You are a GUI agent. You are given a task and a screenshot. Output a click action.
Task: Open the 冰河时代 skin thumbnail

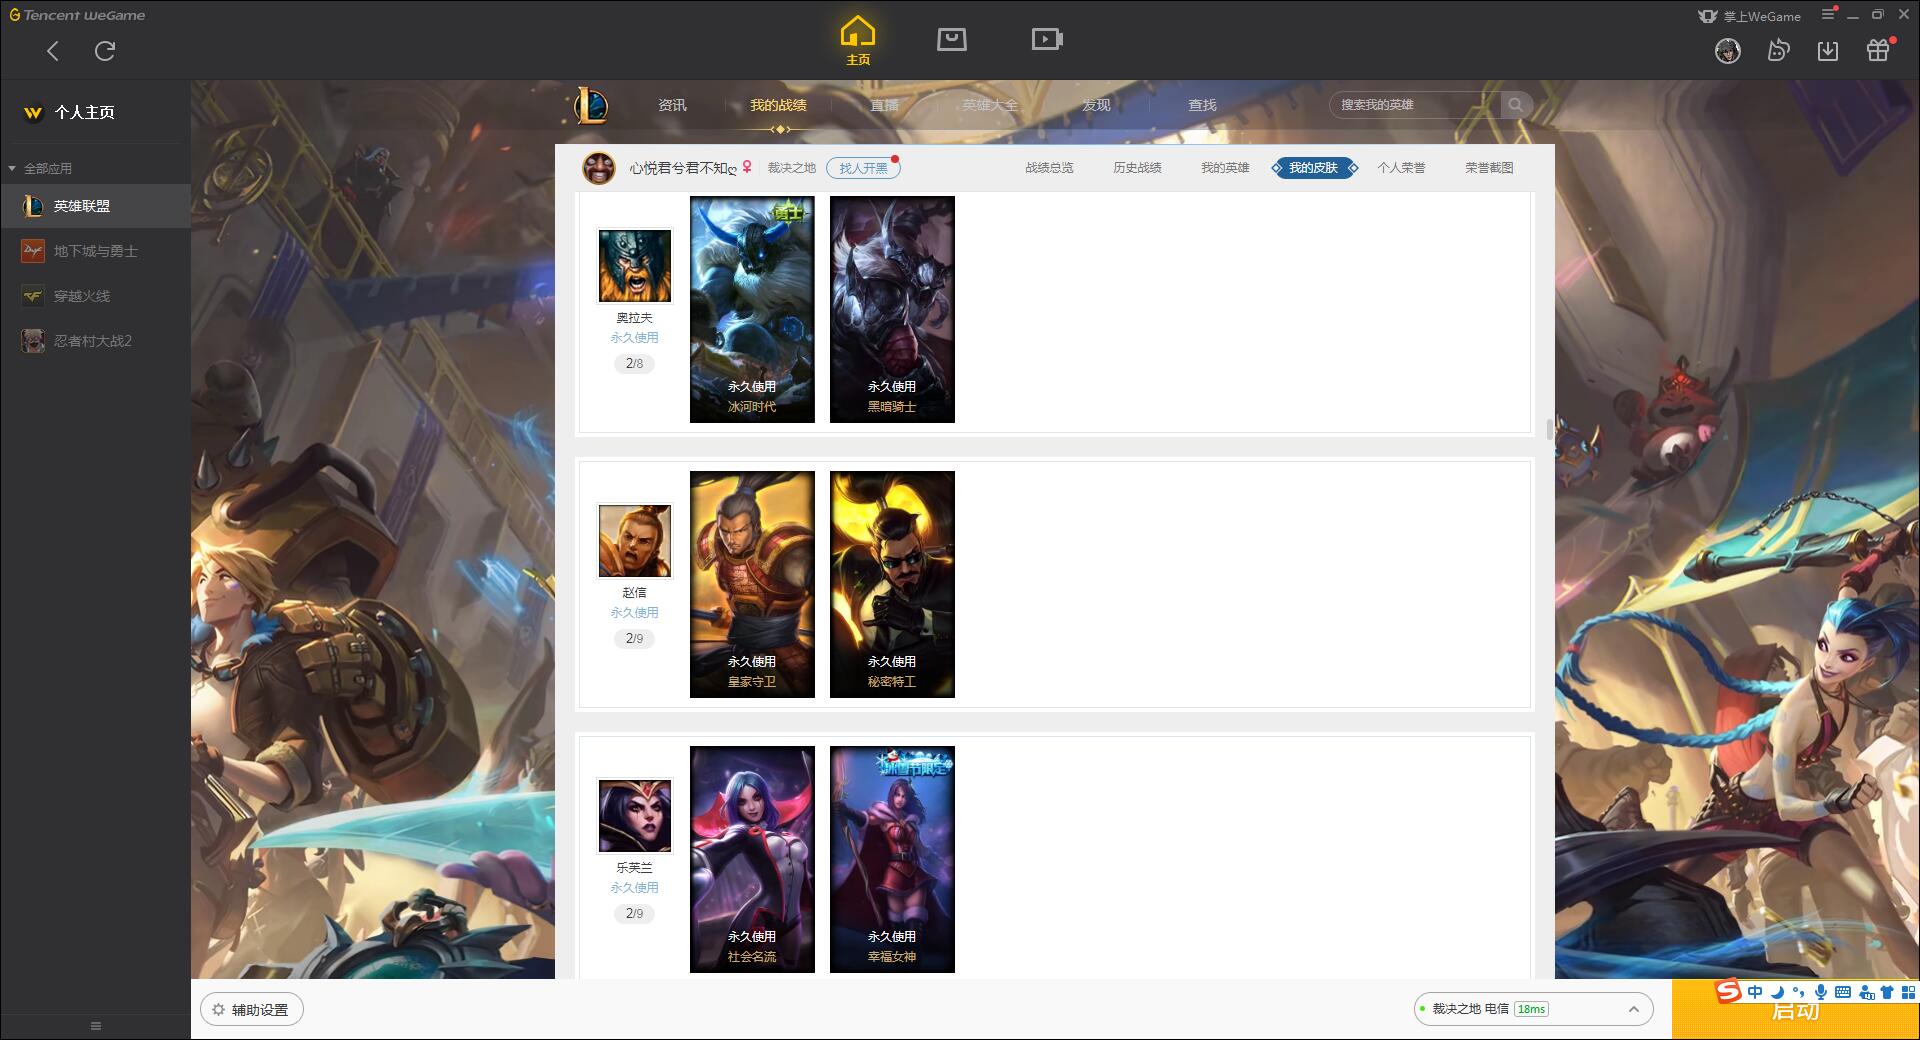coord(752,309)
